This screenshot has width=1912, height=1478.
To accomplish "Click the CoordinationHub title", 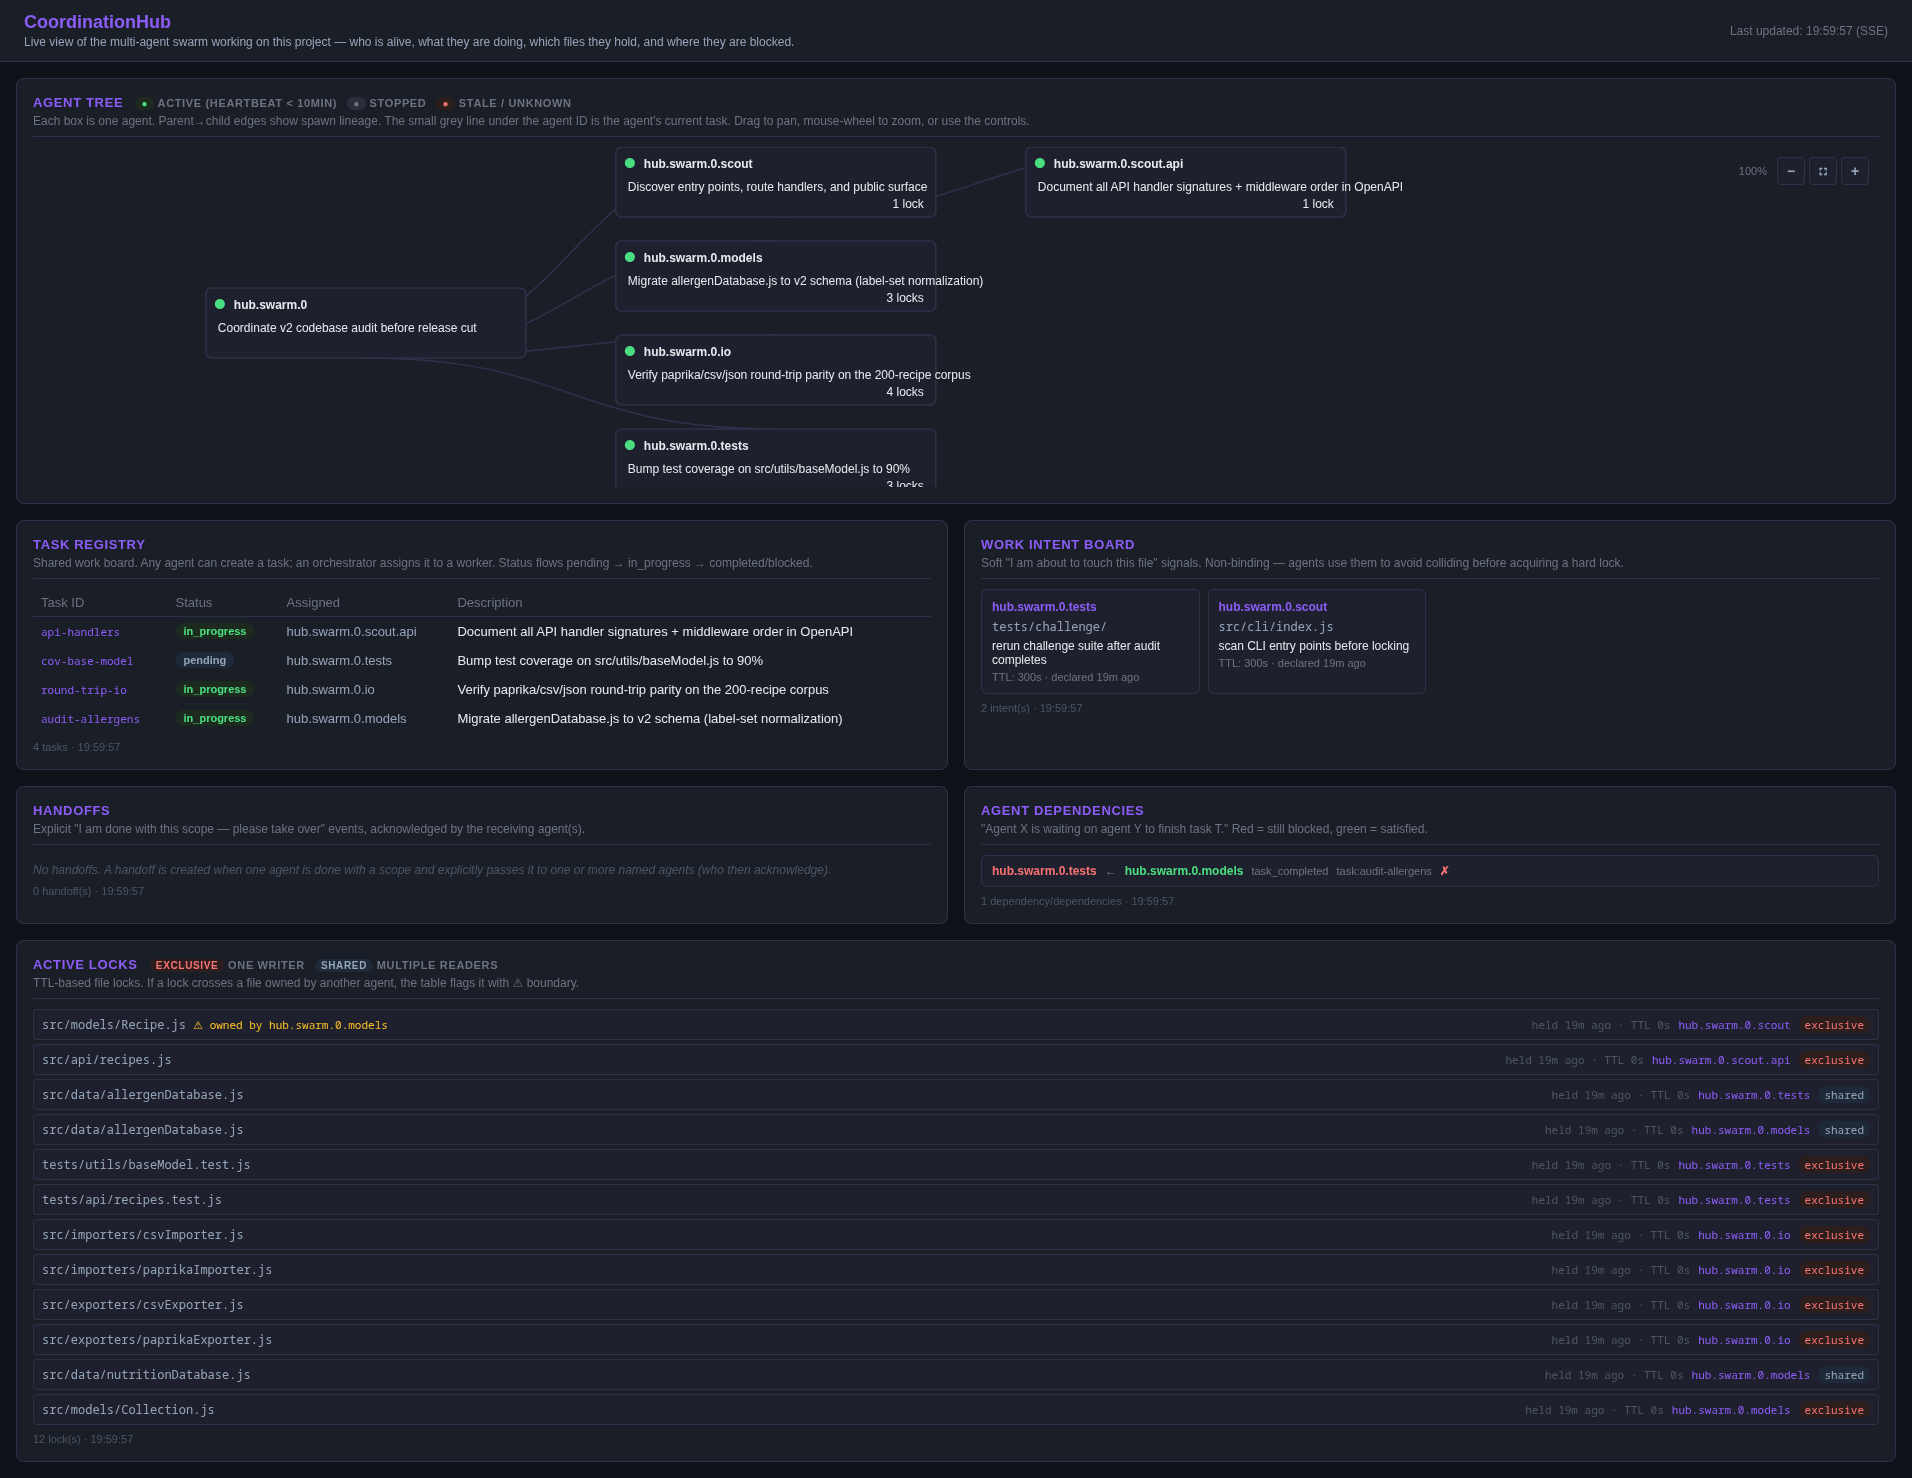I will (x=97, y=22).
